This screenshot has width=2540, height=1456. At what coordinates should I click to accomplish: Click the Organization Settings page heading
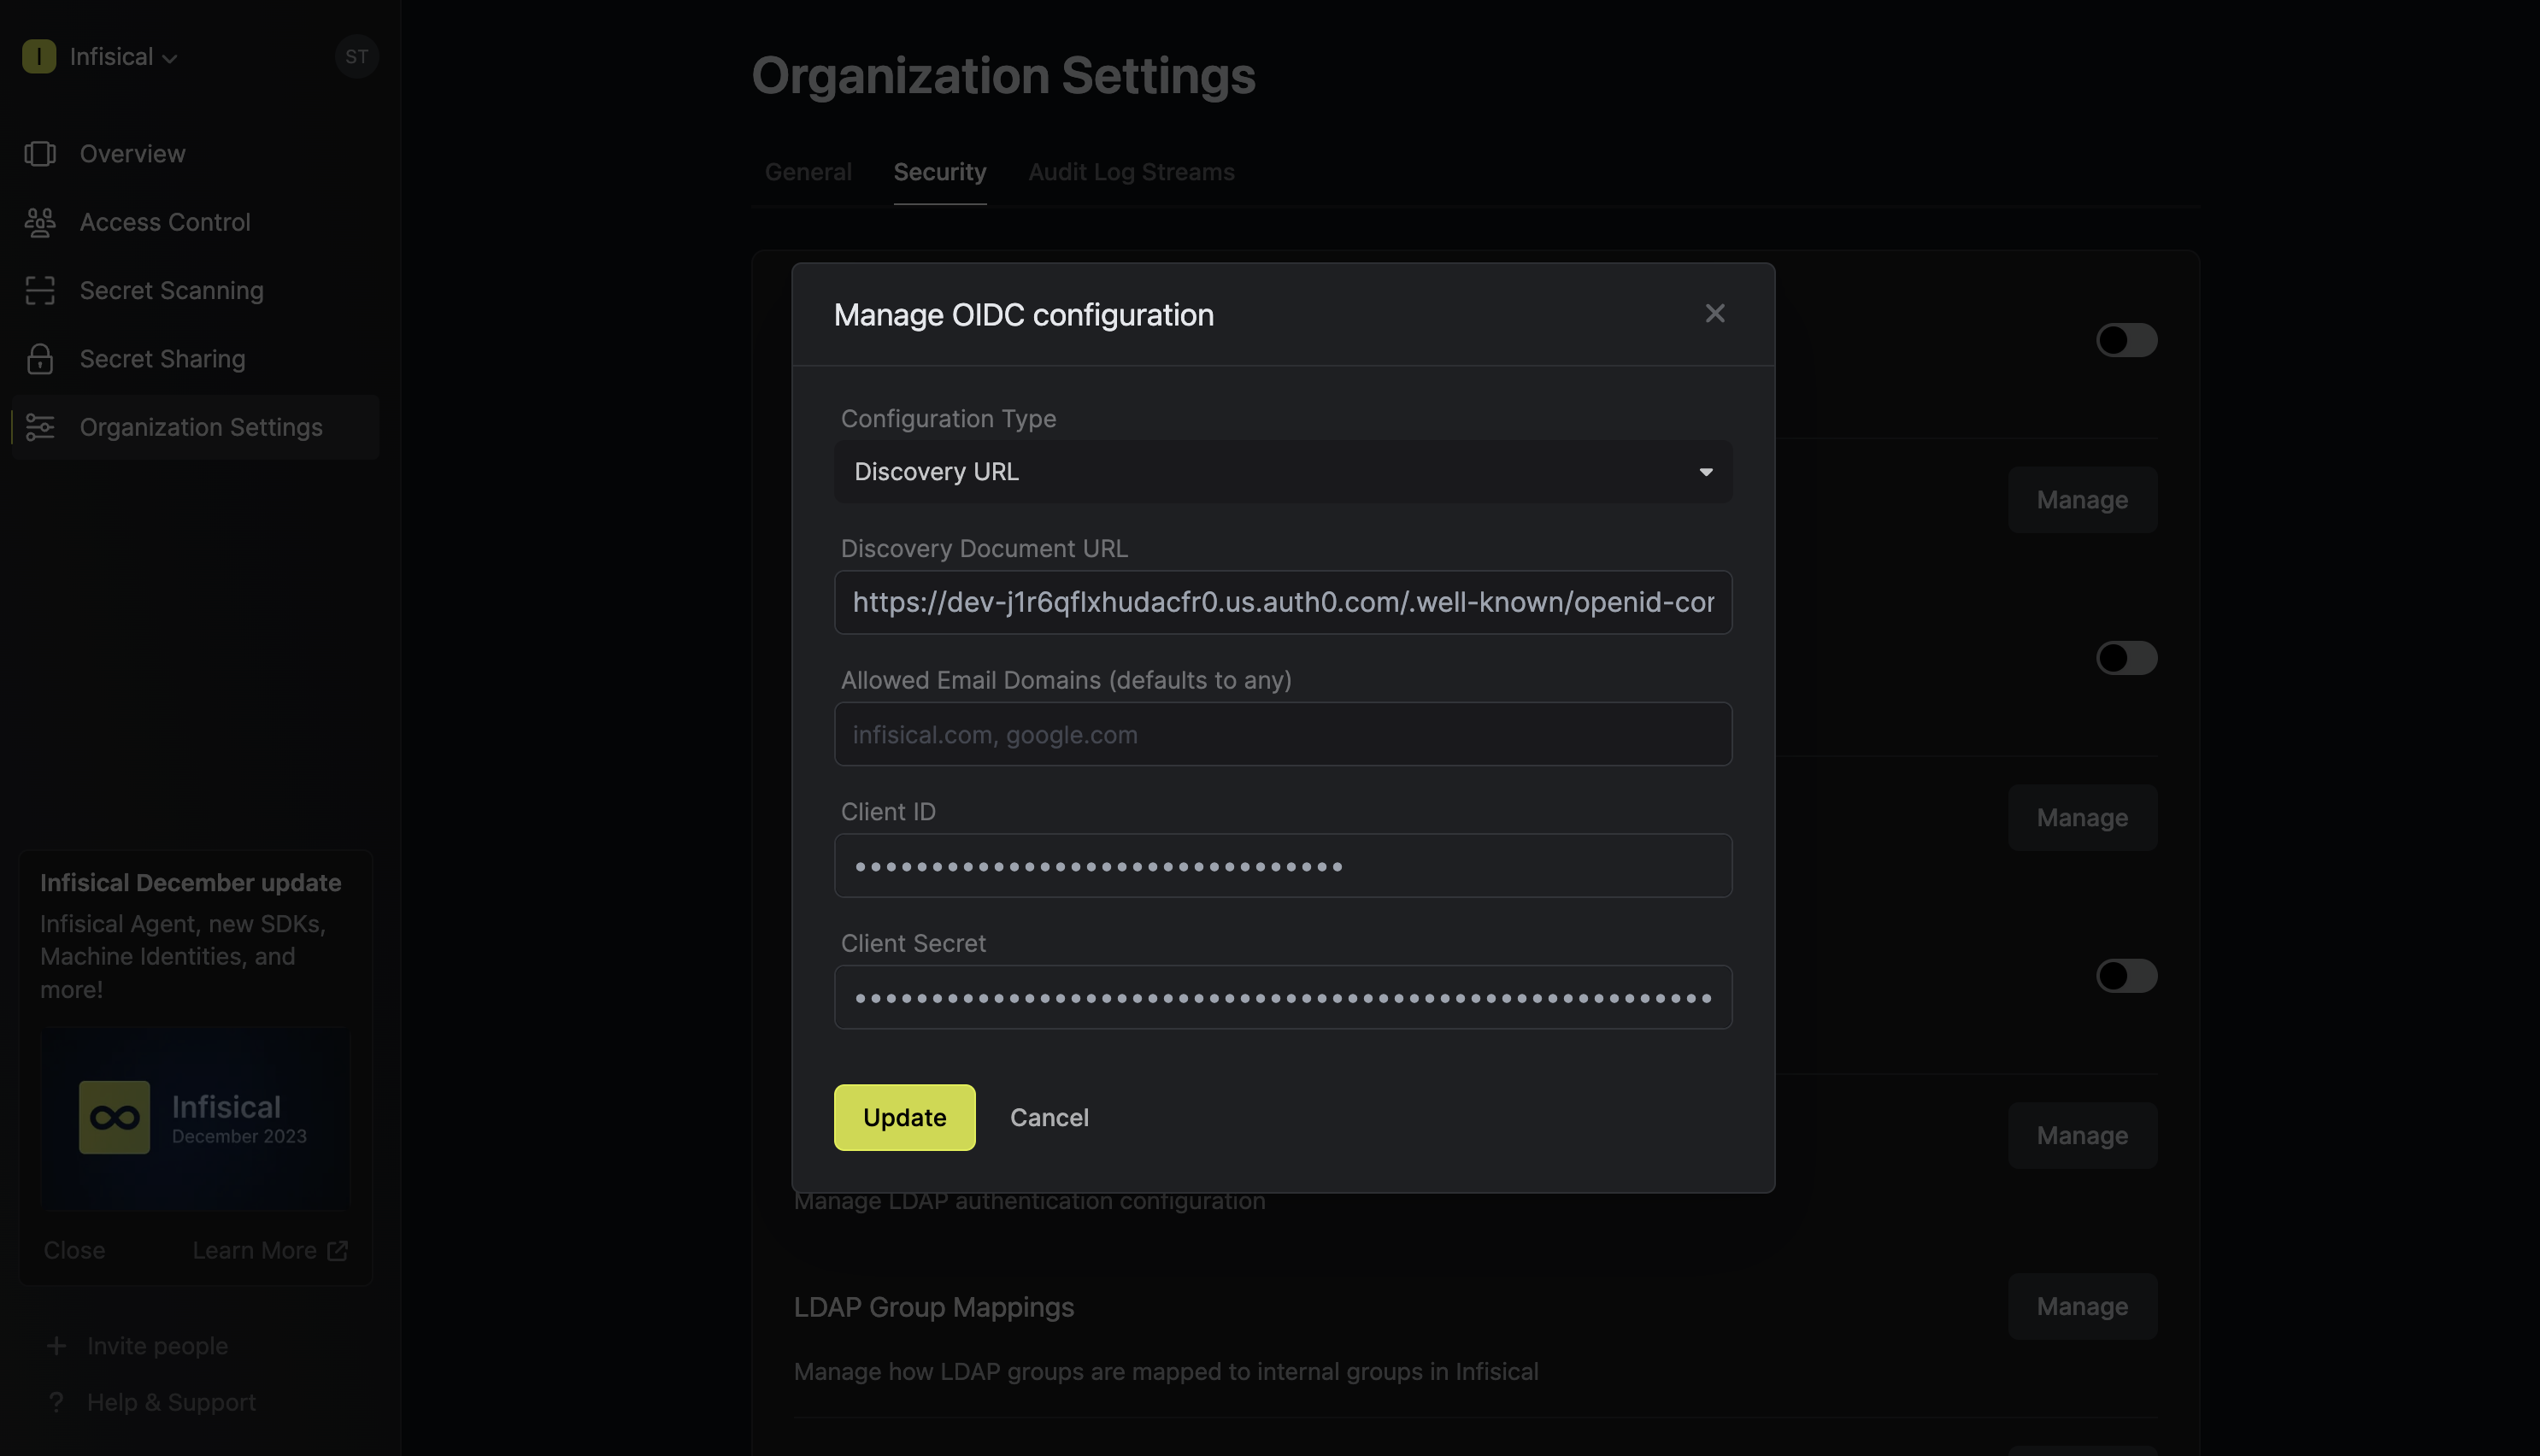tap(1003, 76)
